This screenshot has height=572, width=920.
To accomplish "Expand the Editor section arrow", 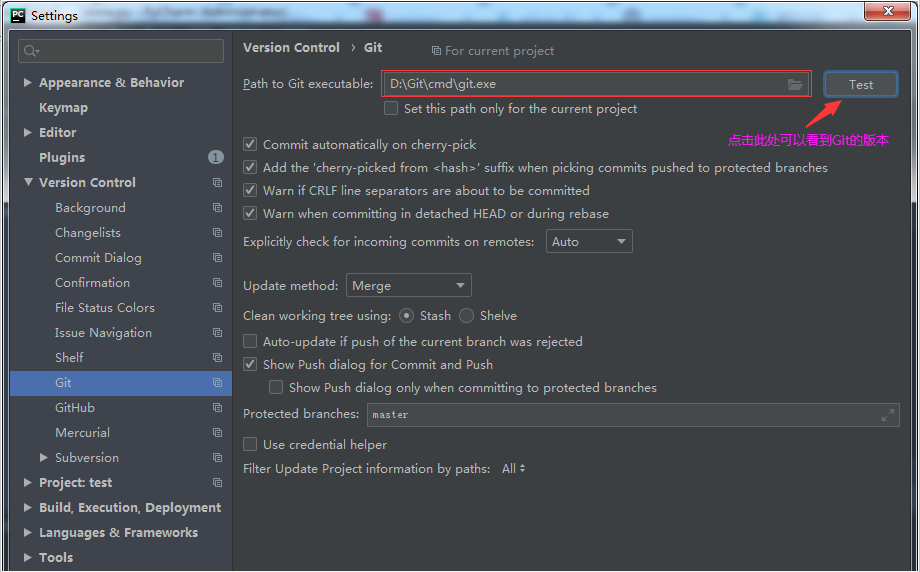I will click(x=28, y=133).
